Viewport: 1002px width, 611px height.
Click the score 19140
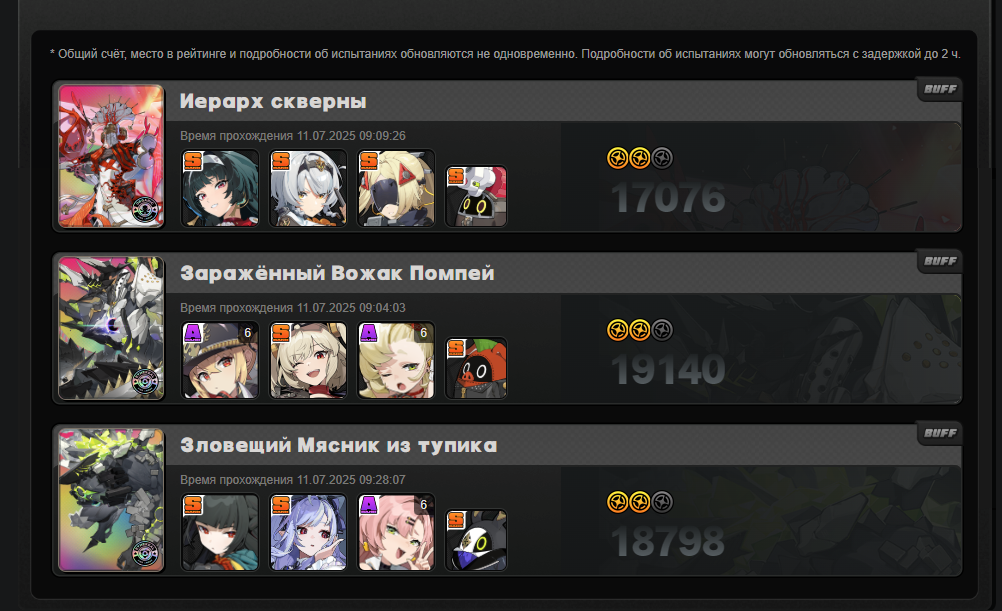[x=668, y=369]
